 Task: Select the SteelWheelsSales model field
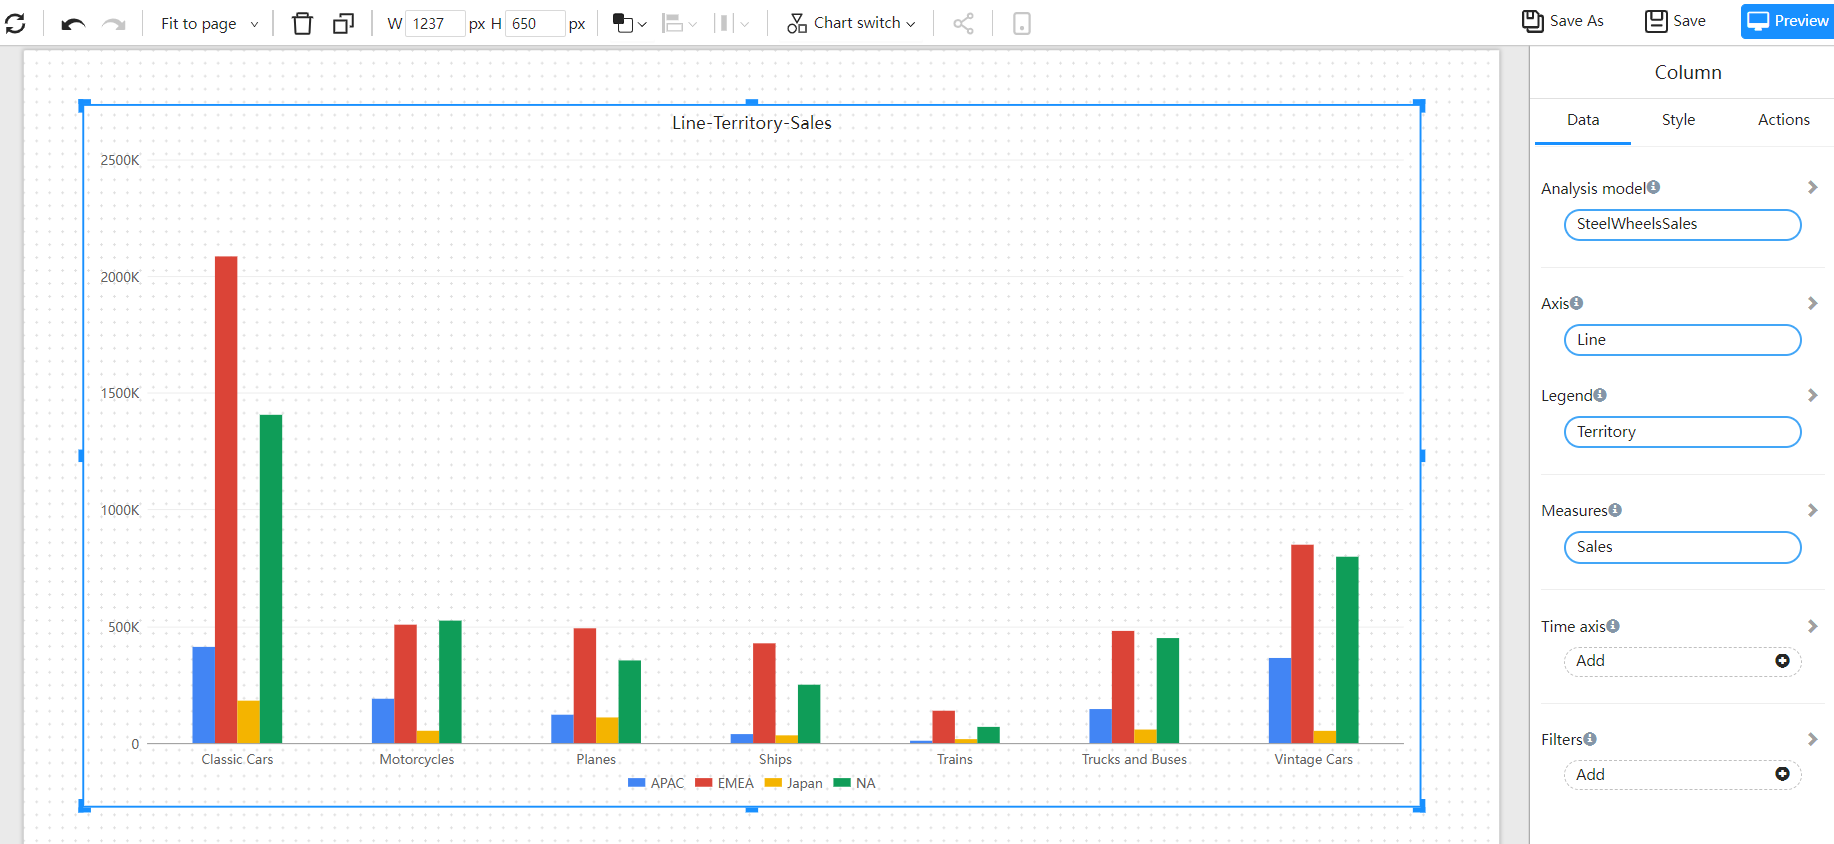coord(1682,224)
